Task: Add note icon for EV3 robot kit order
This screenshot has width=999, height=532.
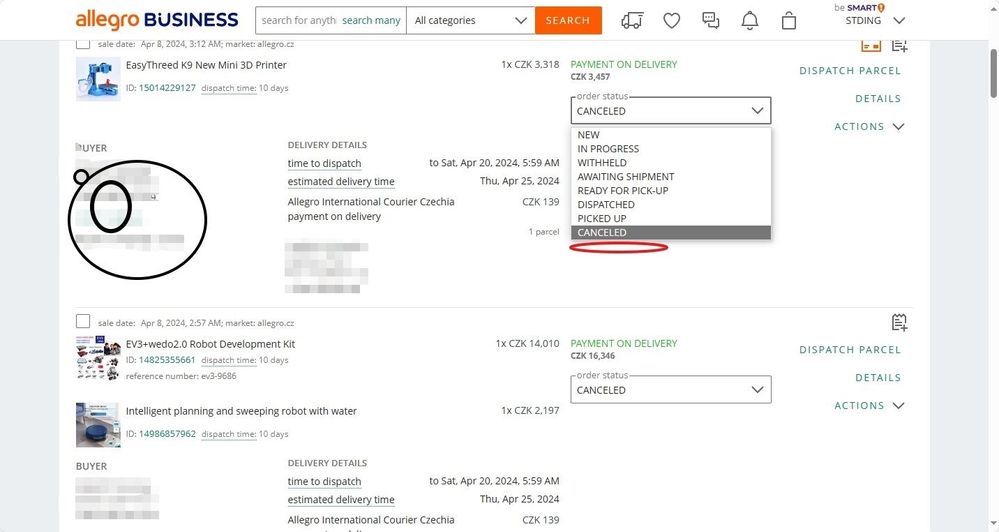Action: pos(899,322)
